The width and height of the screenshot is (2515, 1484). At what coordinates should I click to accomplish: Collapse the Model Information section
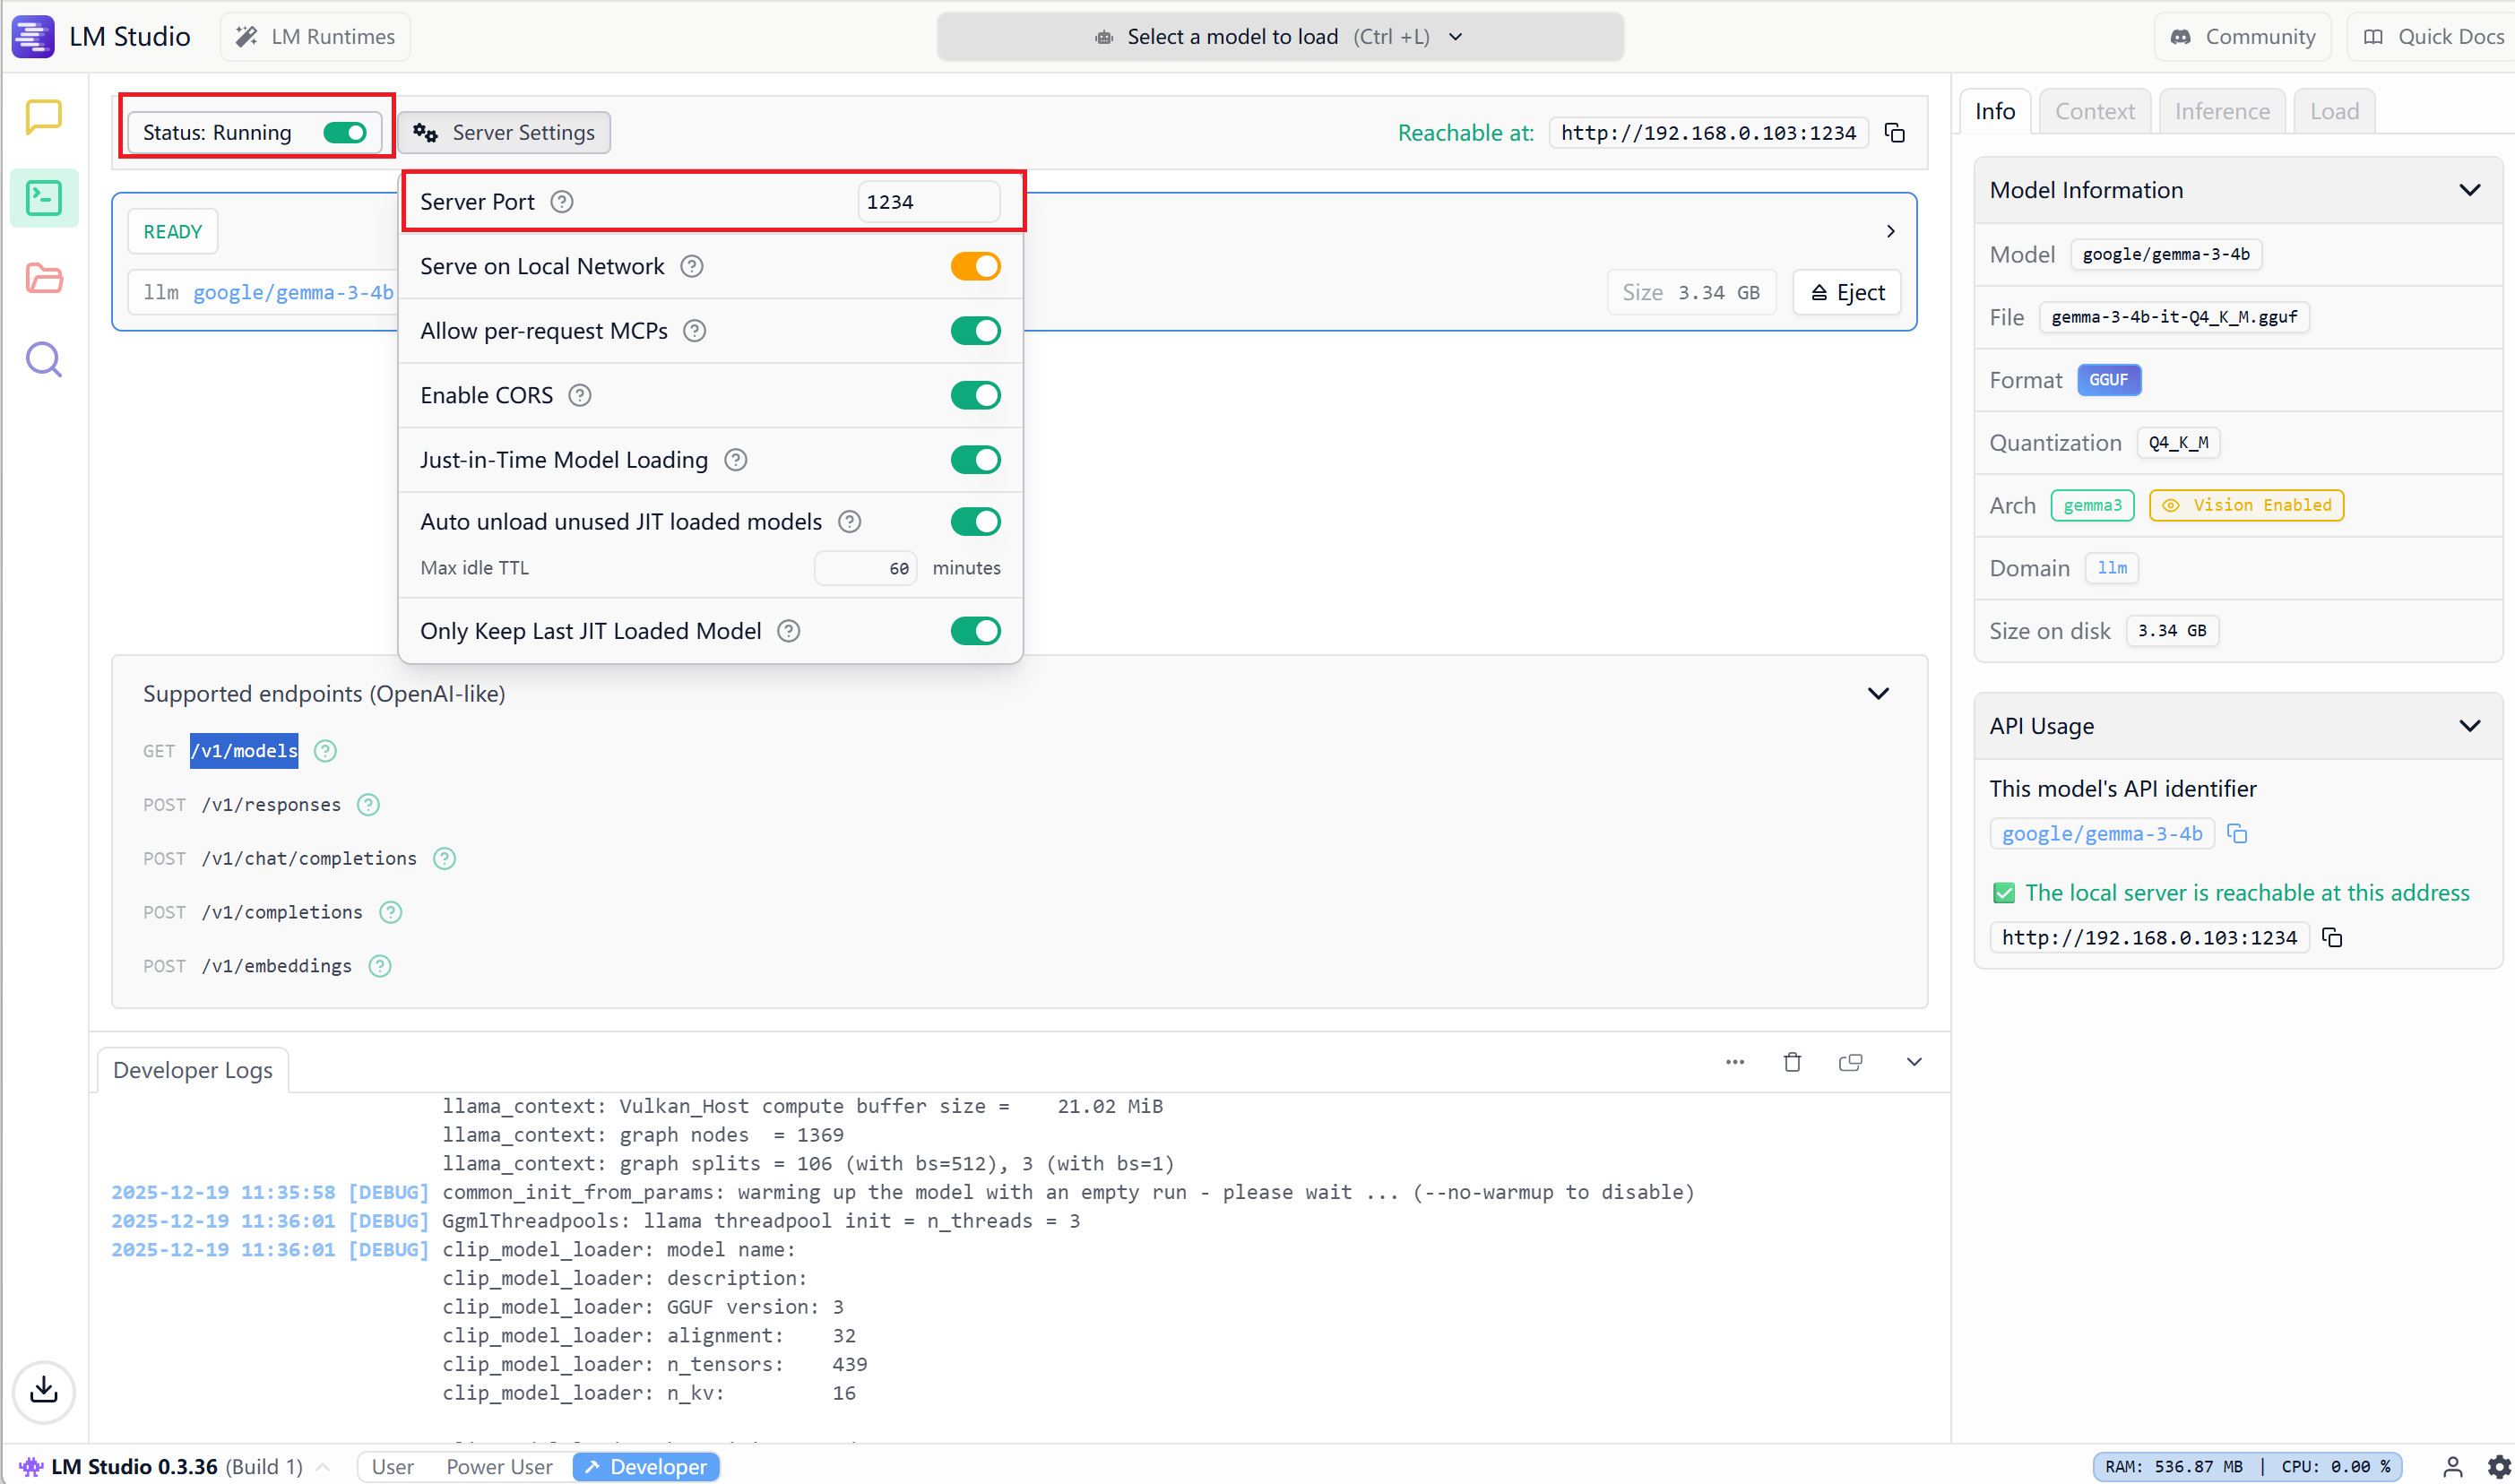coord(2469,190)
